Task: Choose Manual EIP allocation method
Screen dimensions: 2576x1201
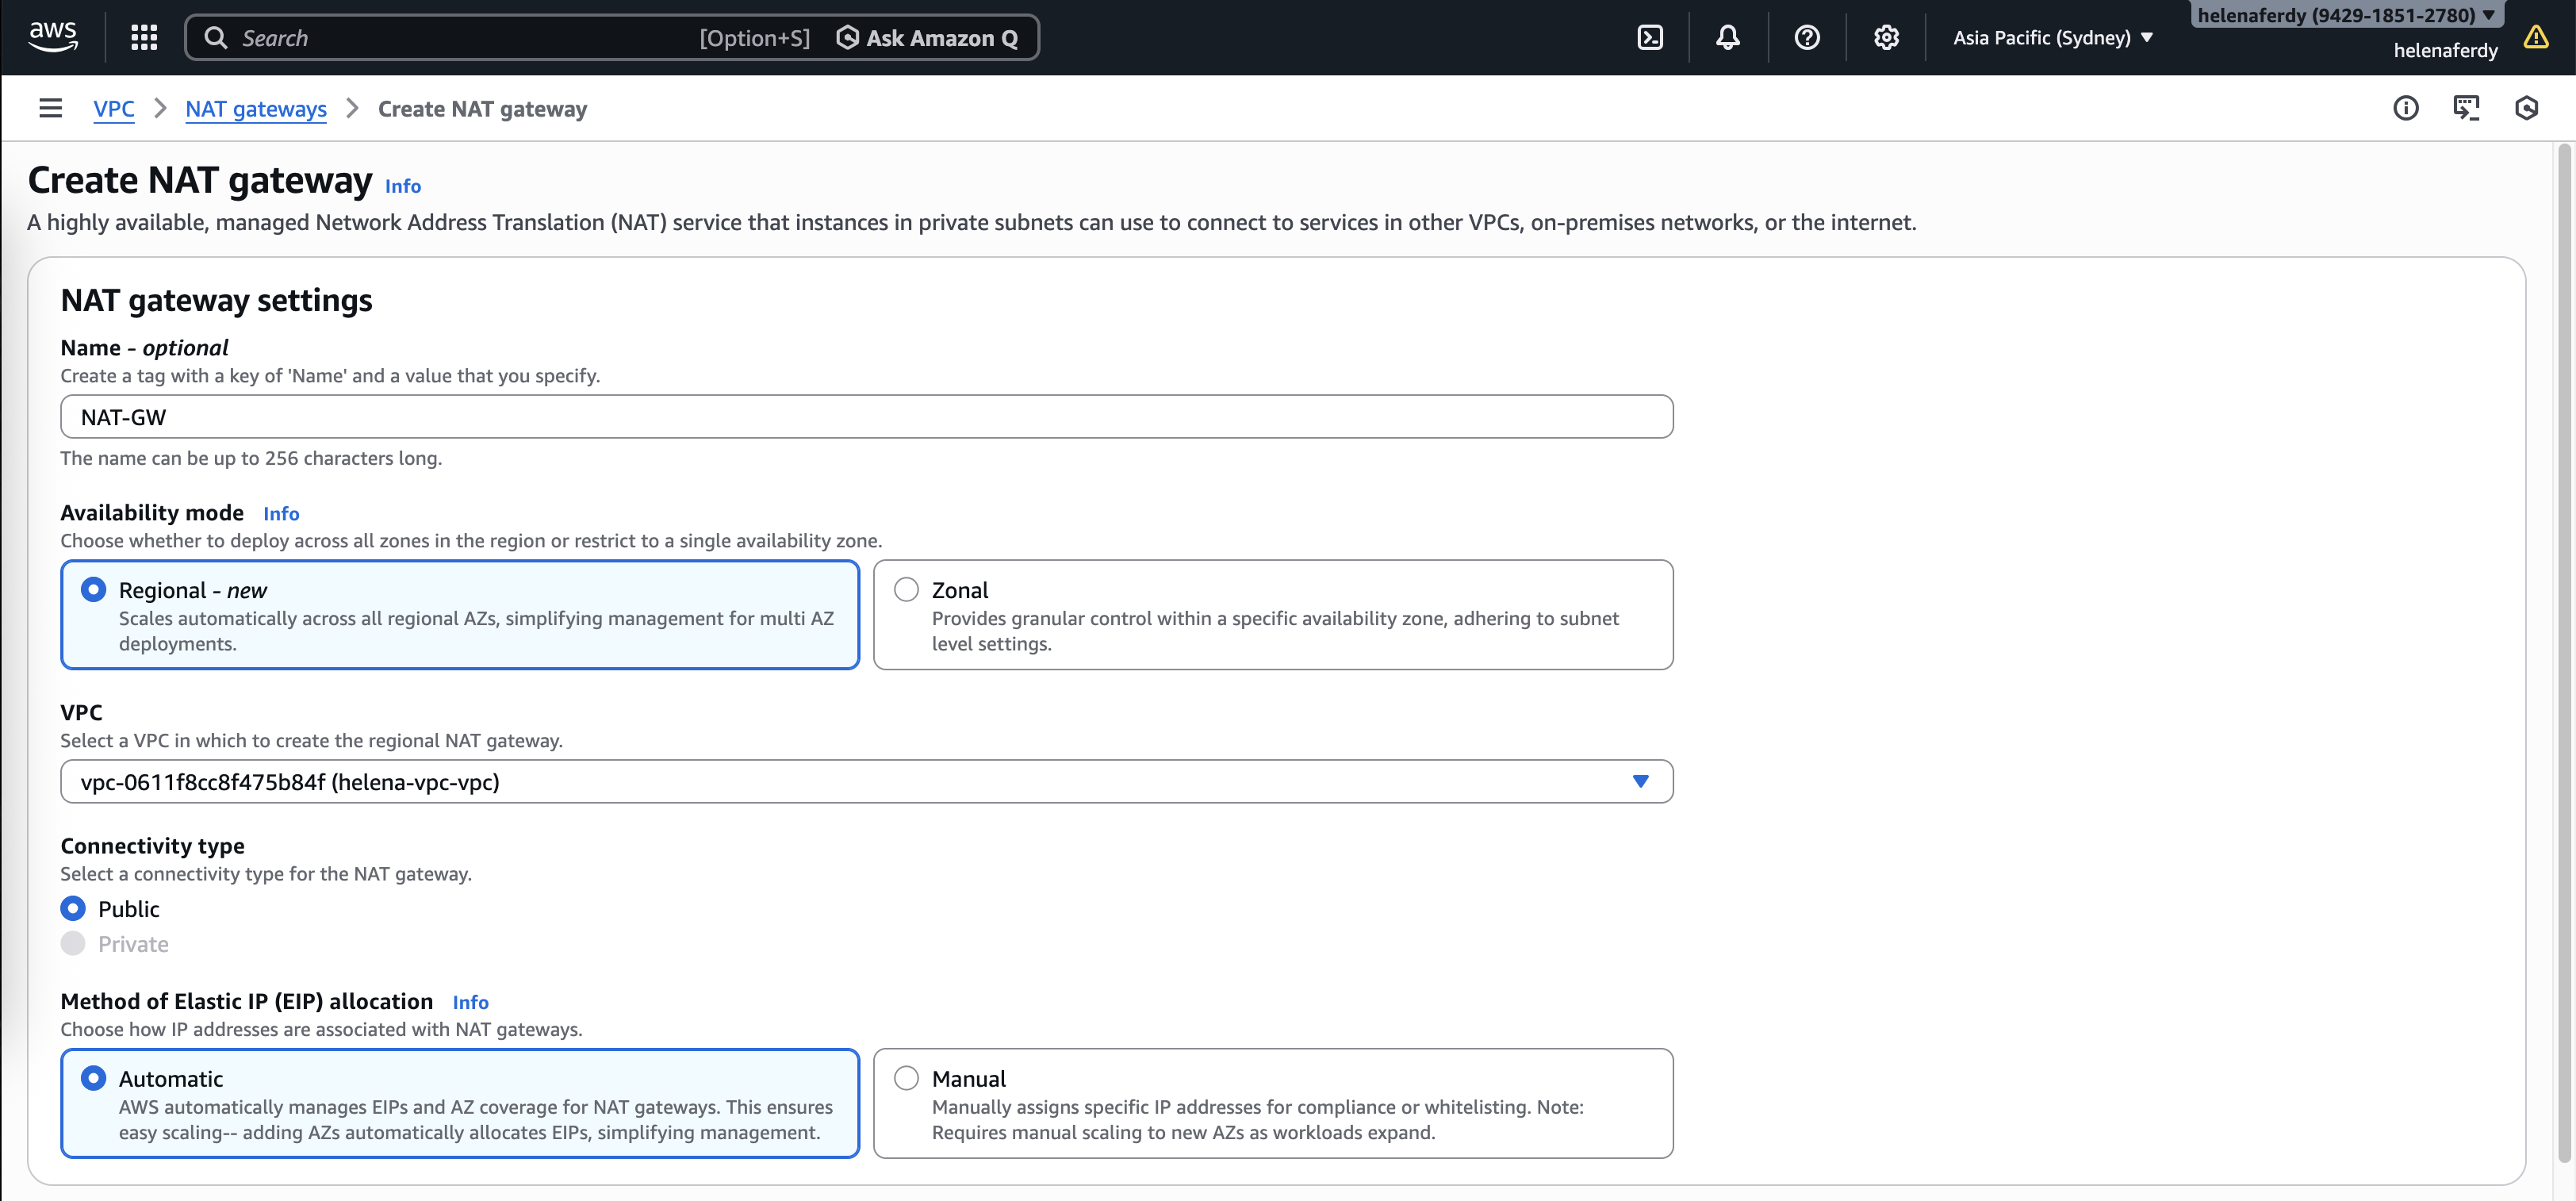Action: pyautogui.click(x=906, y=1078)
